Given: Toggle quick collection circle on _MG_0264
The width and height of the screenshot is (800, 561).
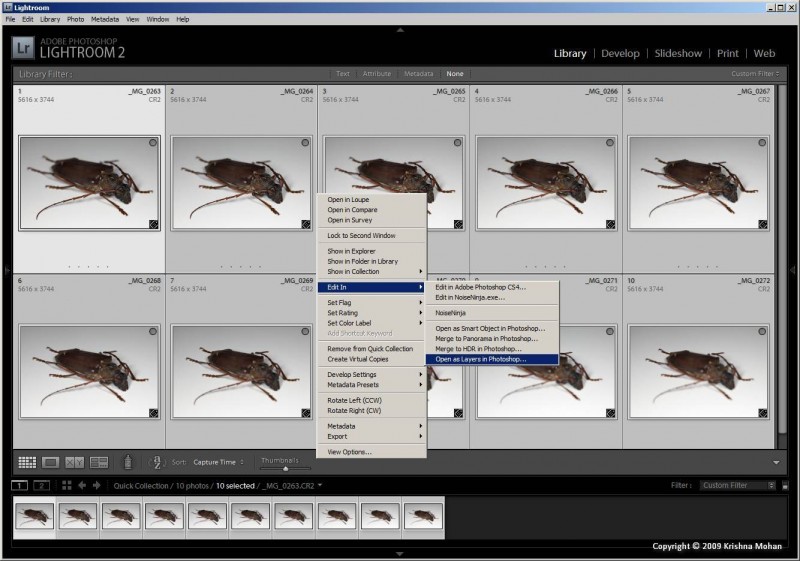Looking at the screenshot, I should click(305, 143).
